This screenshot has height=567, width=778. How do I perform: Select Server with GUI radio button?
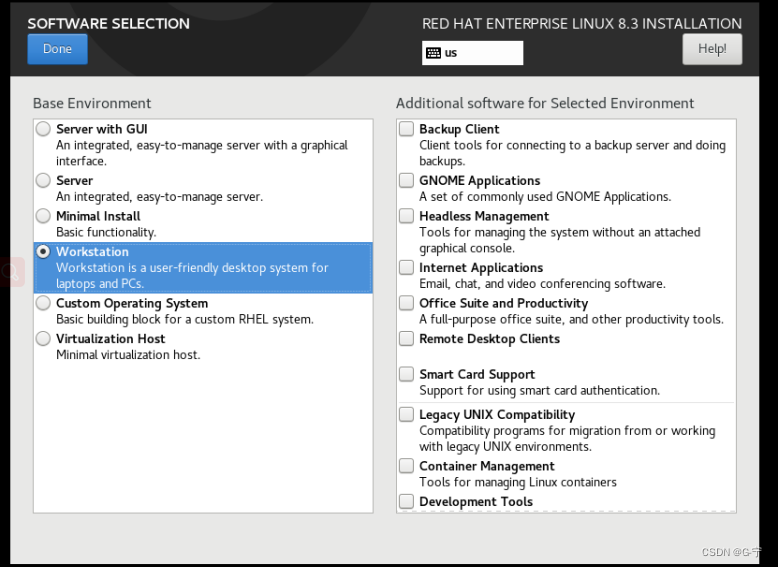[x=43, y=129]
